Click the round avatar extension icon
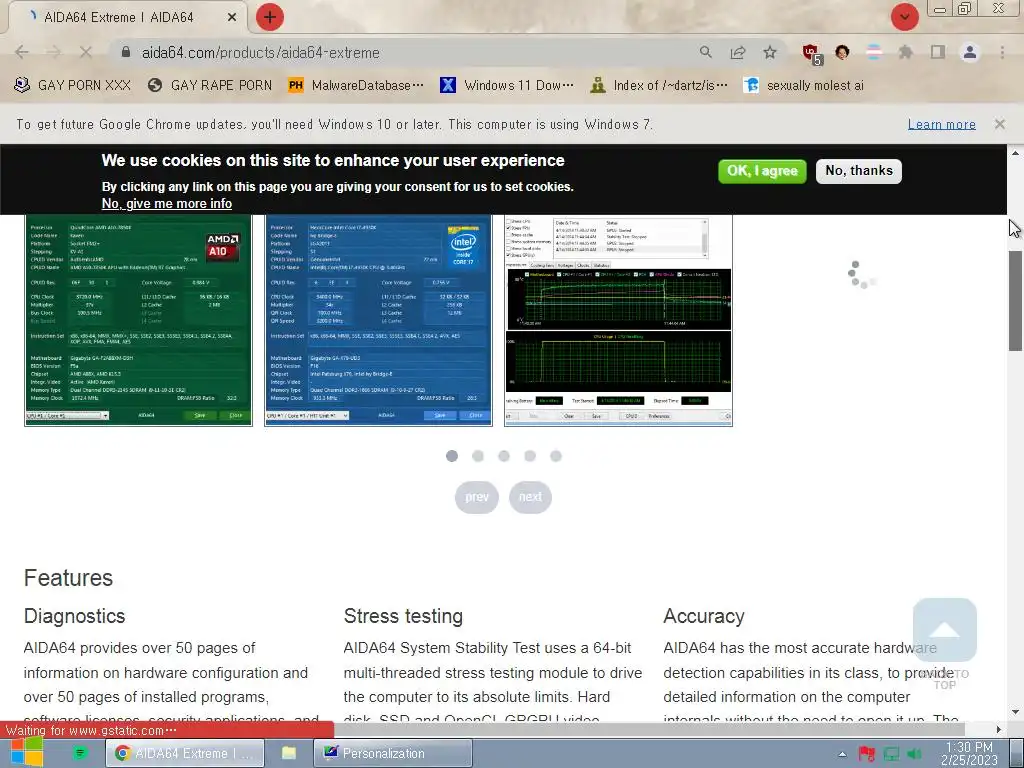This screenshot has width=1024, height=768. click(842, 52)
